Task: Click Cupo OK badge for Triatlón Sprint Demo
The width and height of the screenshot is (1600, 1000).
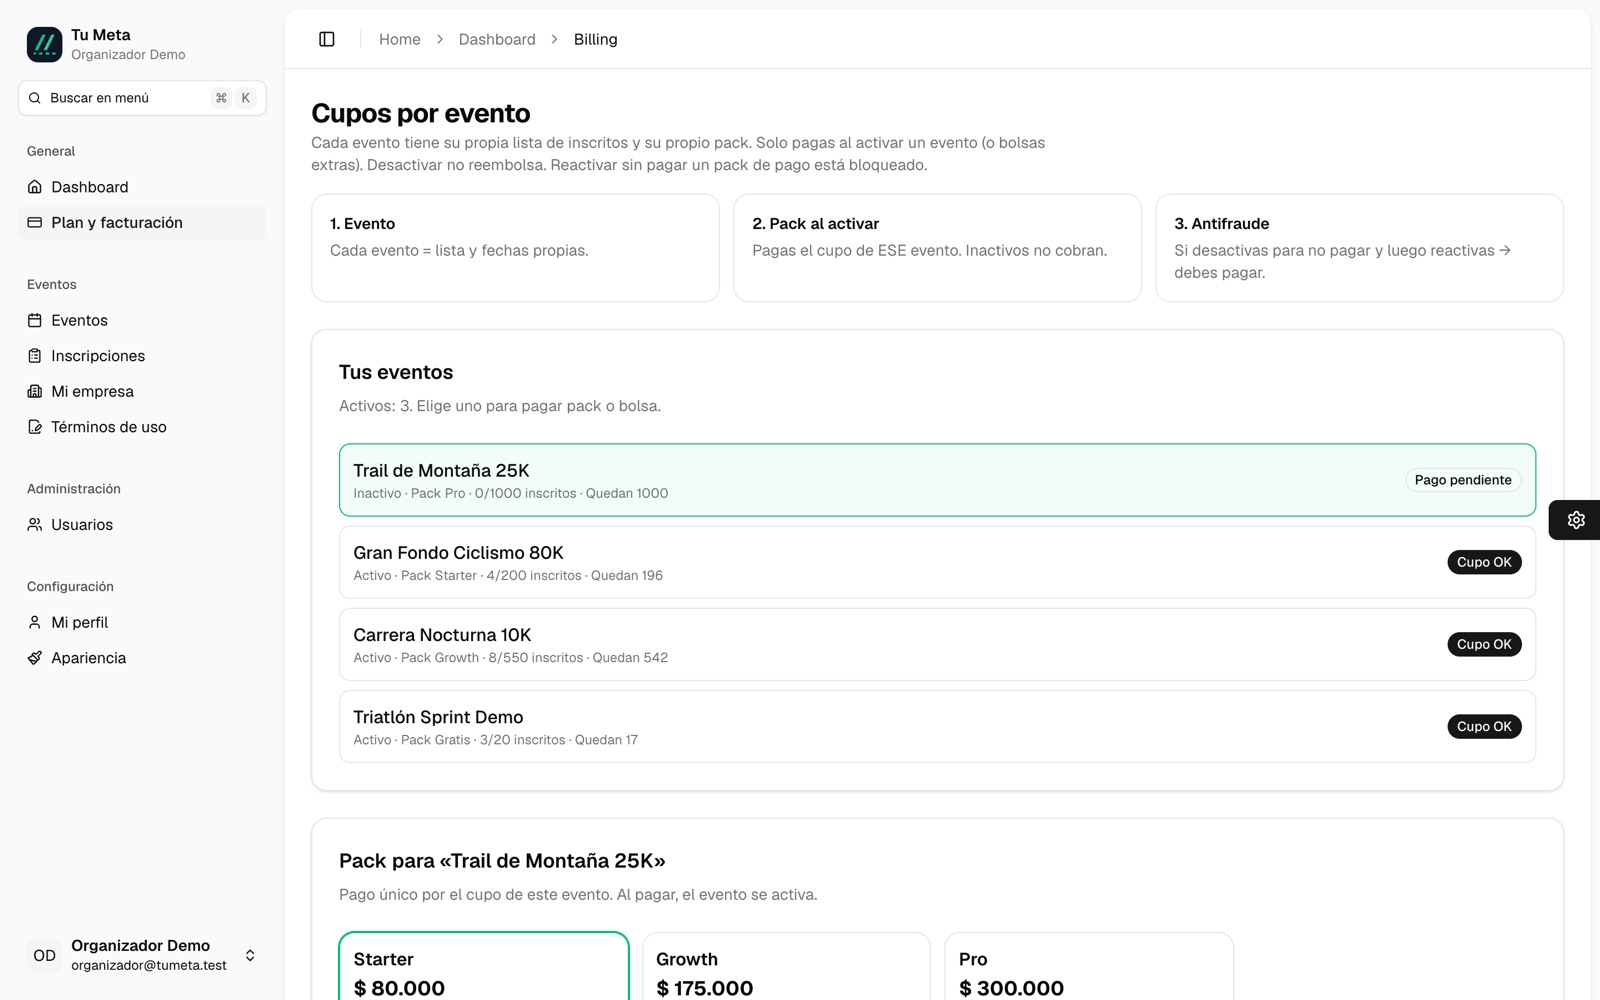Action: pos(1484,727)
